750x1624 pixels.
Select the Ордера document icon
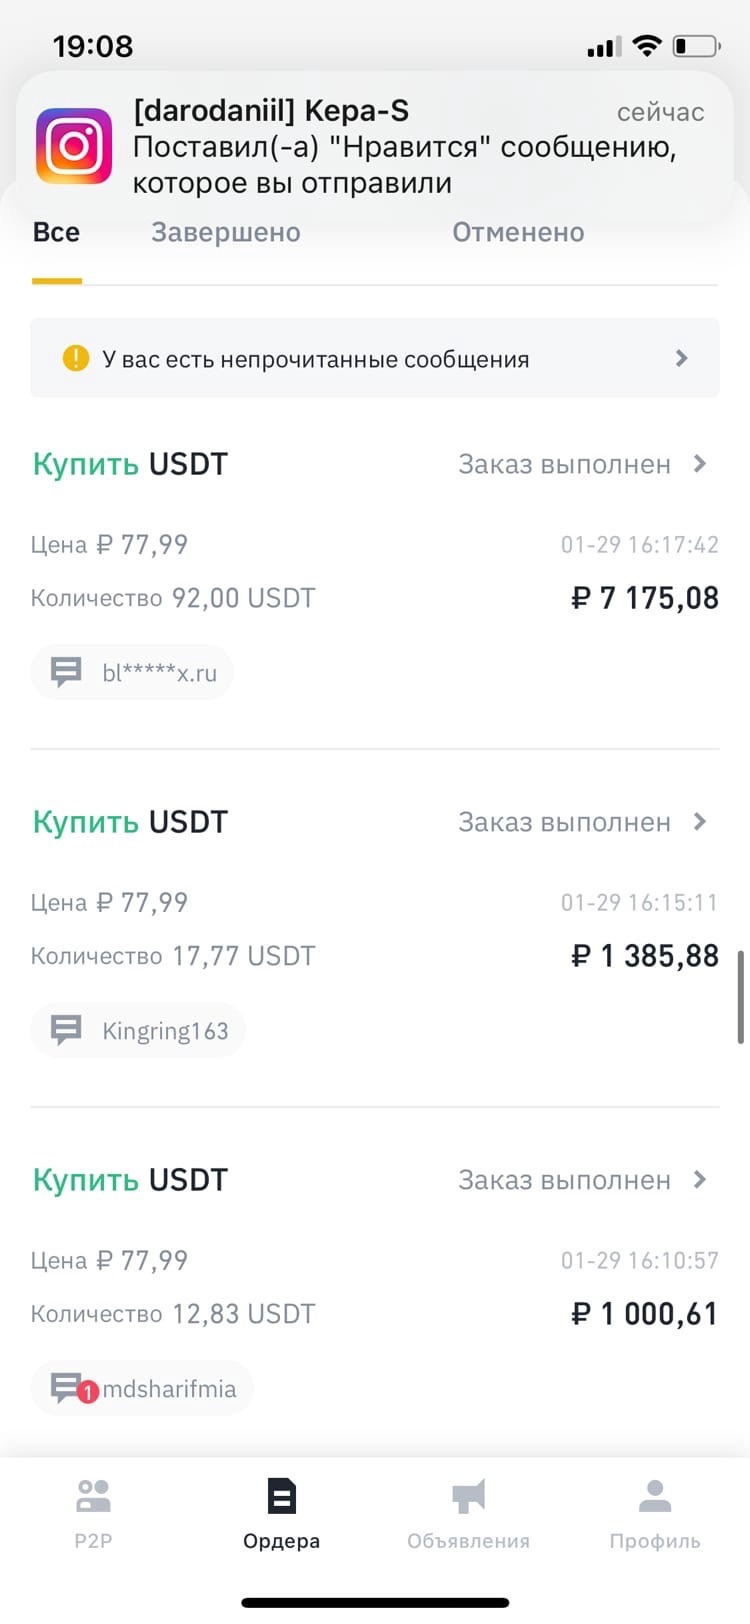(281, 1496)
